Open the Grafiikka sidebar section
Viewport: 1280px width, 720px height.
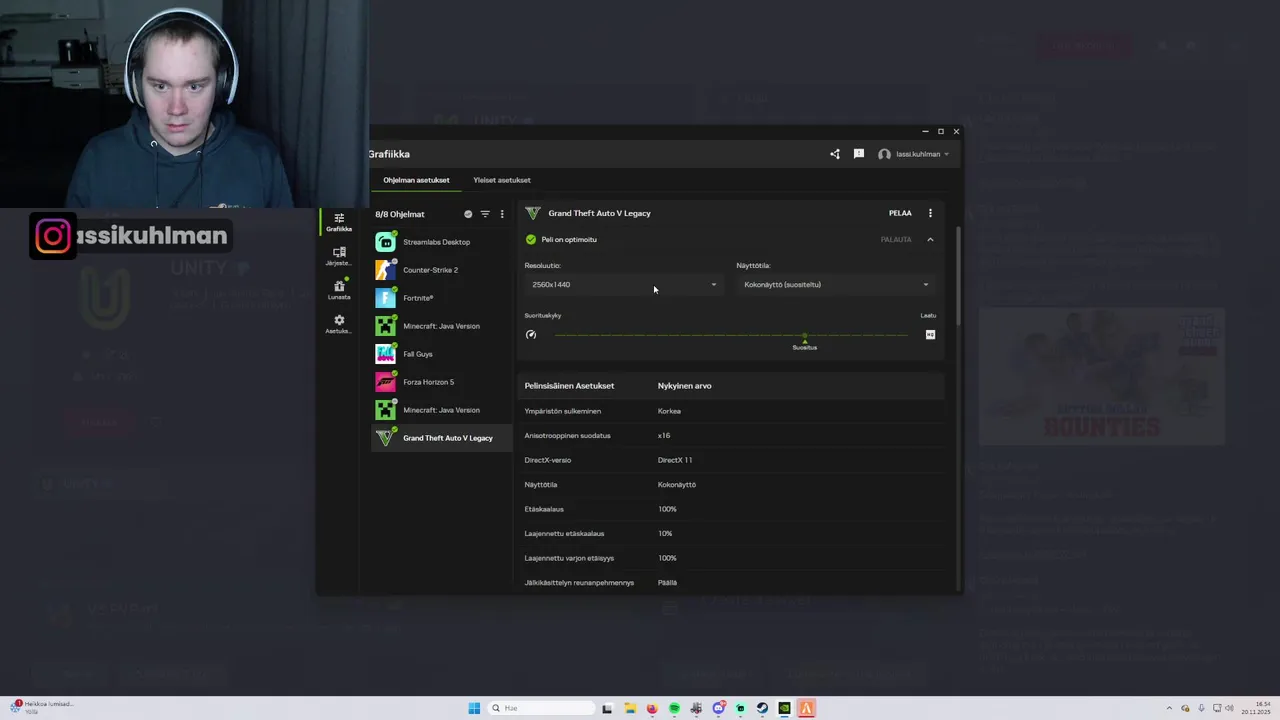coord(339,222)
